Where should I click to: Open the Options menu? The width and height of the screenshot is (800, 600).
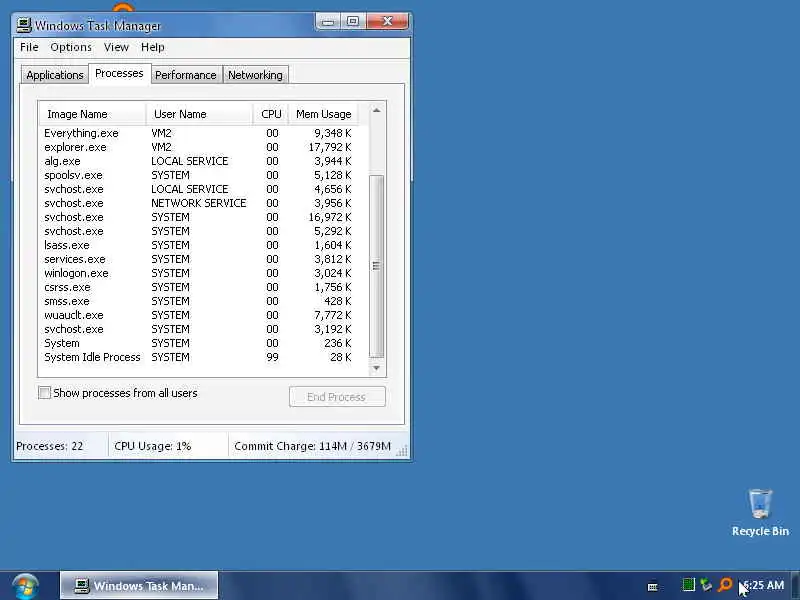point(71,47)
